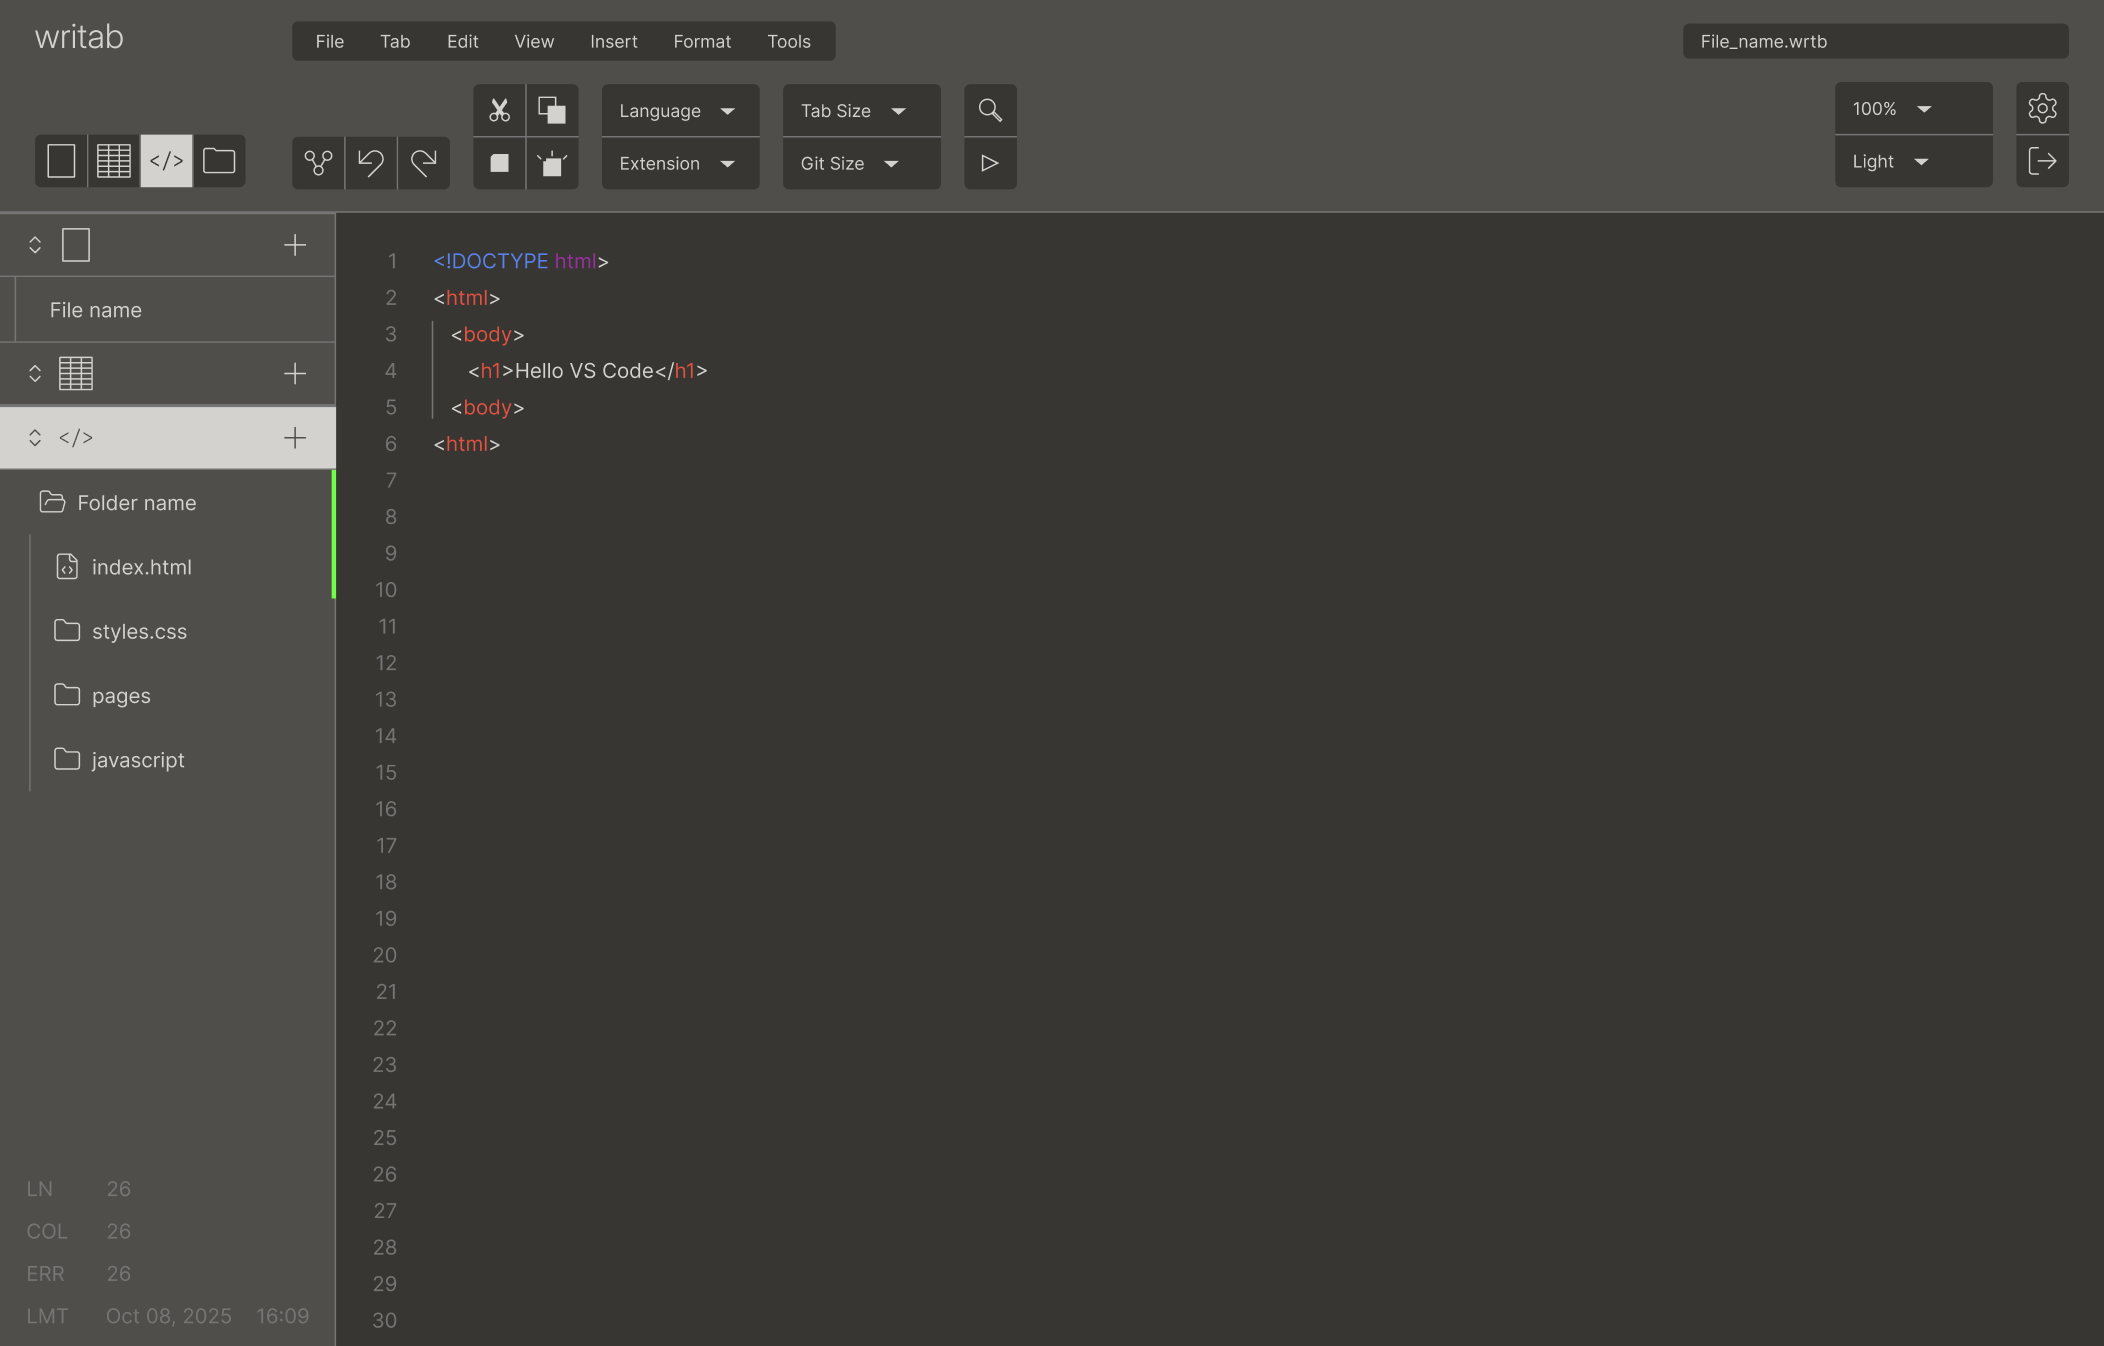This screenshot has width=2104, height=1346.
Task: Open the 100% zoom dropdown
Action: [1913, 108]
